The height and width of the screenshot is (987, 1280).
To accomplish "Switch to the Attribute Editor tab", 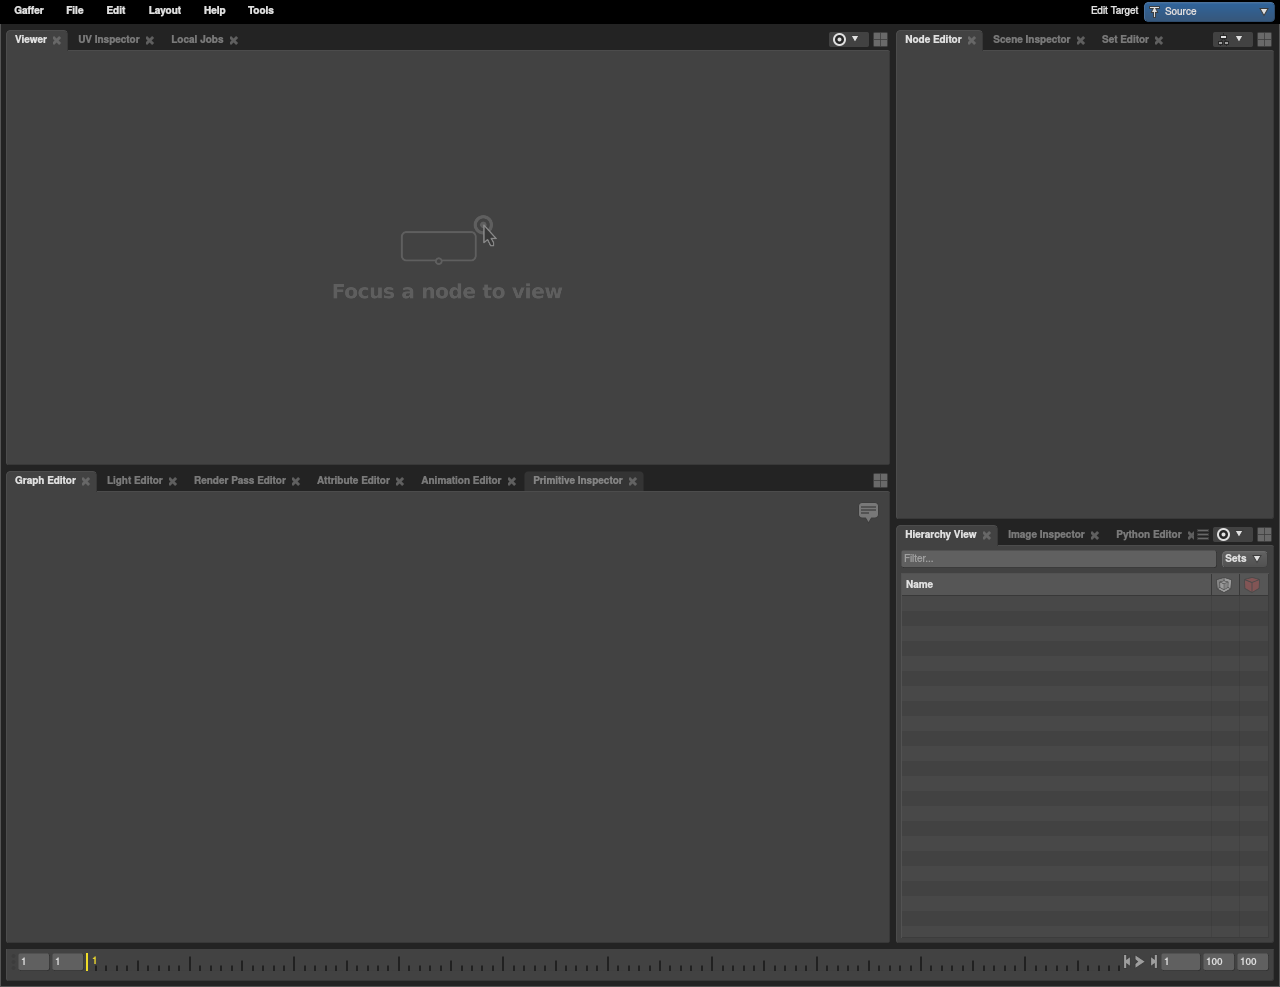I will tap(353, 480).
